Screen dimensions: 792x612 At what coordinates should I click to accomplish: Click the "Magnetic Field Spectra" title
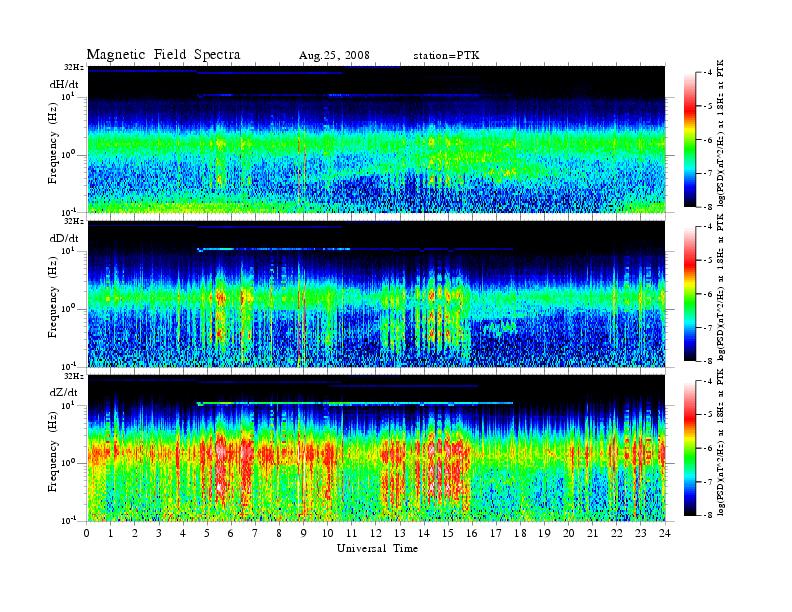coord(163,55)
